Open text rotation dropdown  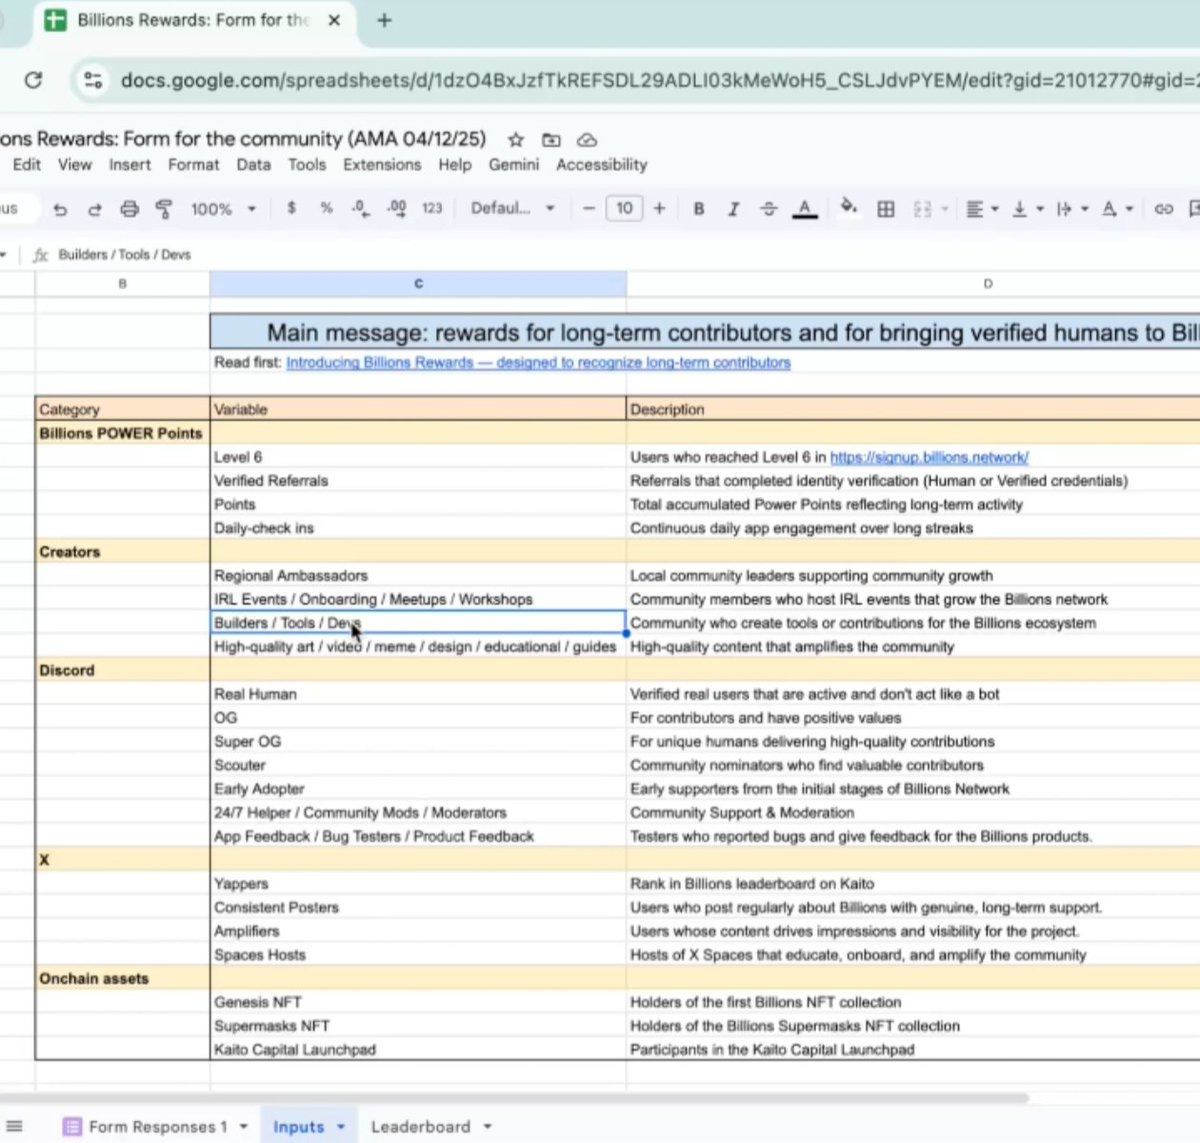point(1117,209)
